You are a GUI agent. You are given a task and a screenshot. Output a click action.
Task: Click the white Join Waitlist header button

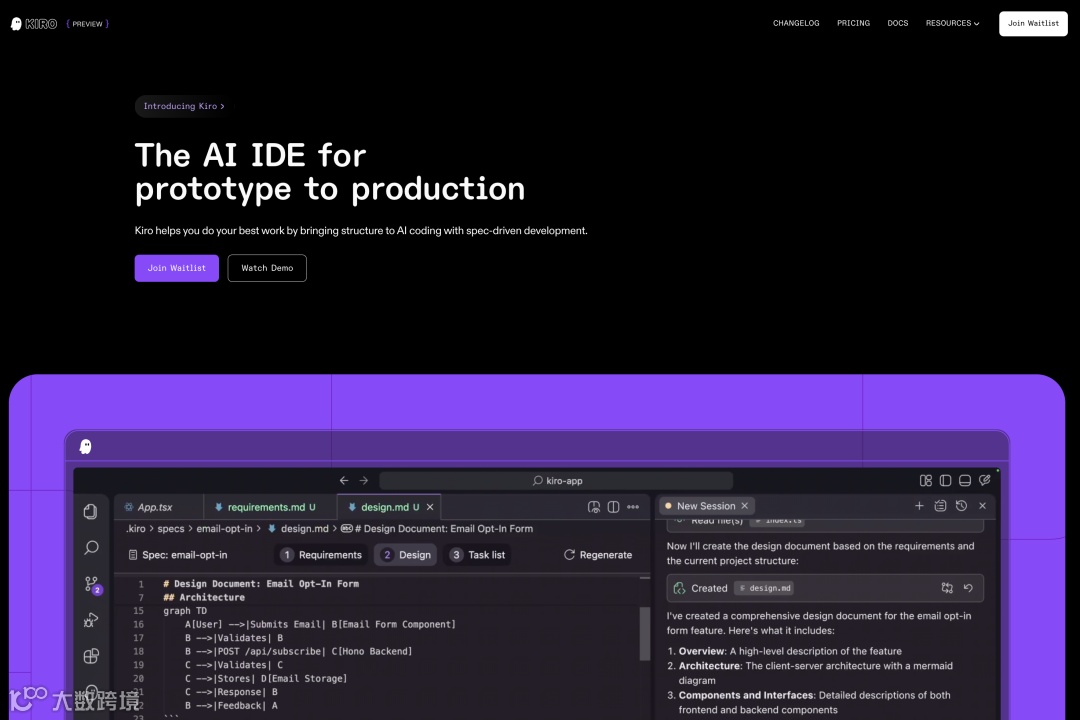tap(1033, 23)
